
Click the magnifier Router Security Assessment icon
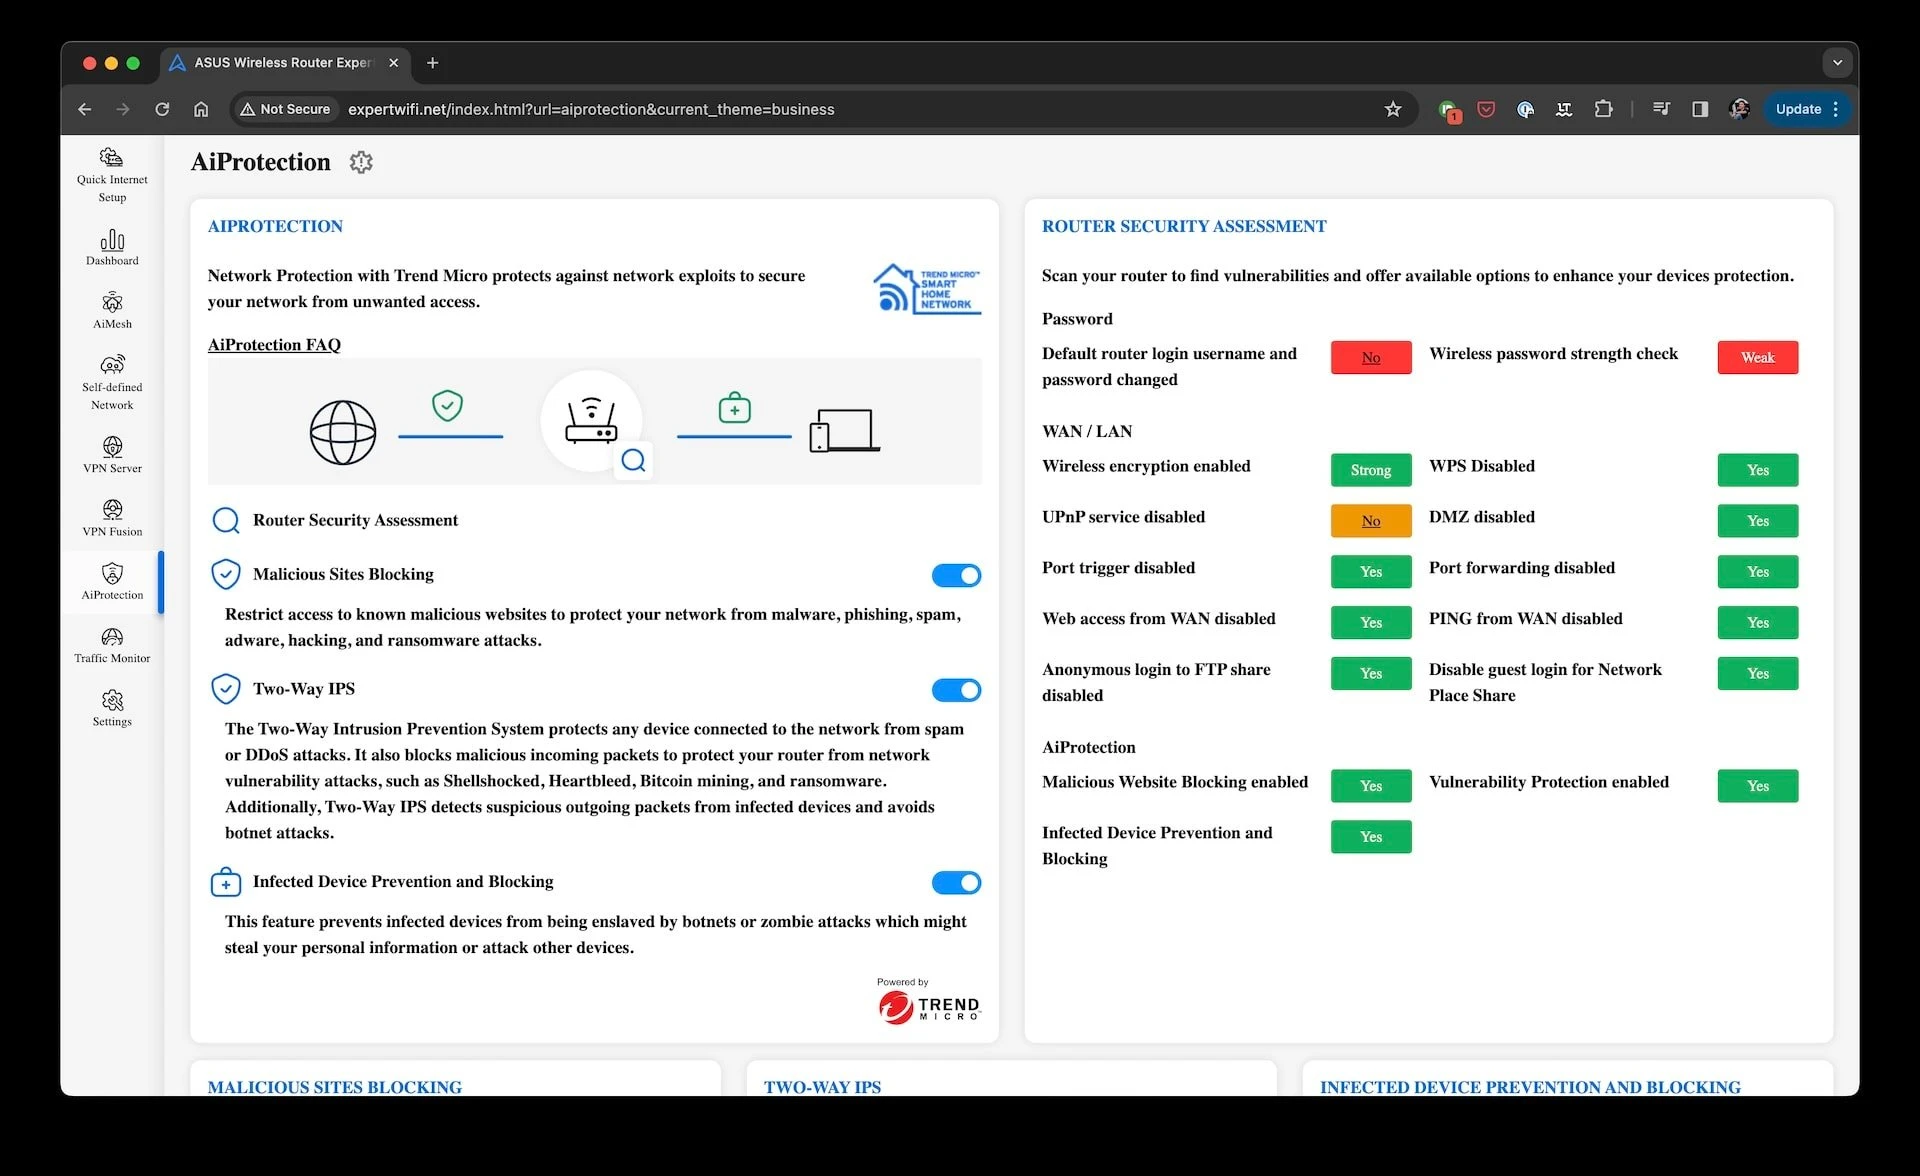226,520
